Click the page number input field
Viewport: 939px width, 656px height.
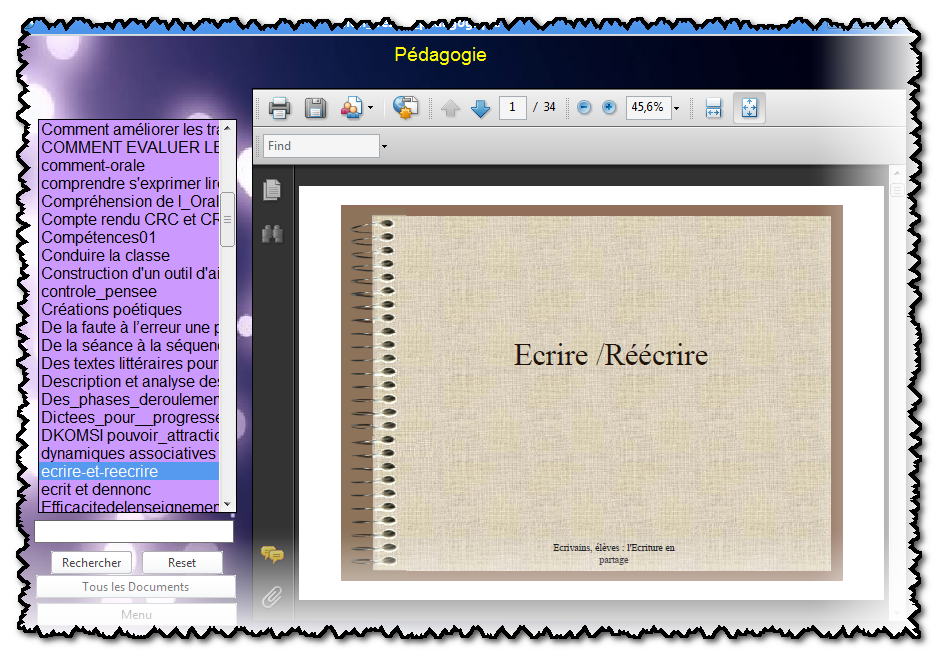(513, 108)
